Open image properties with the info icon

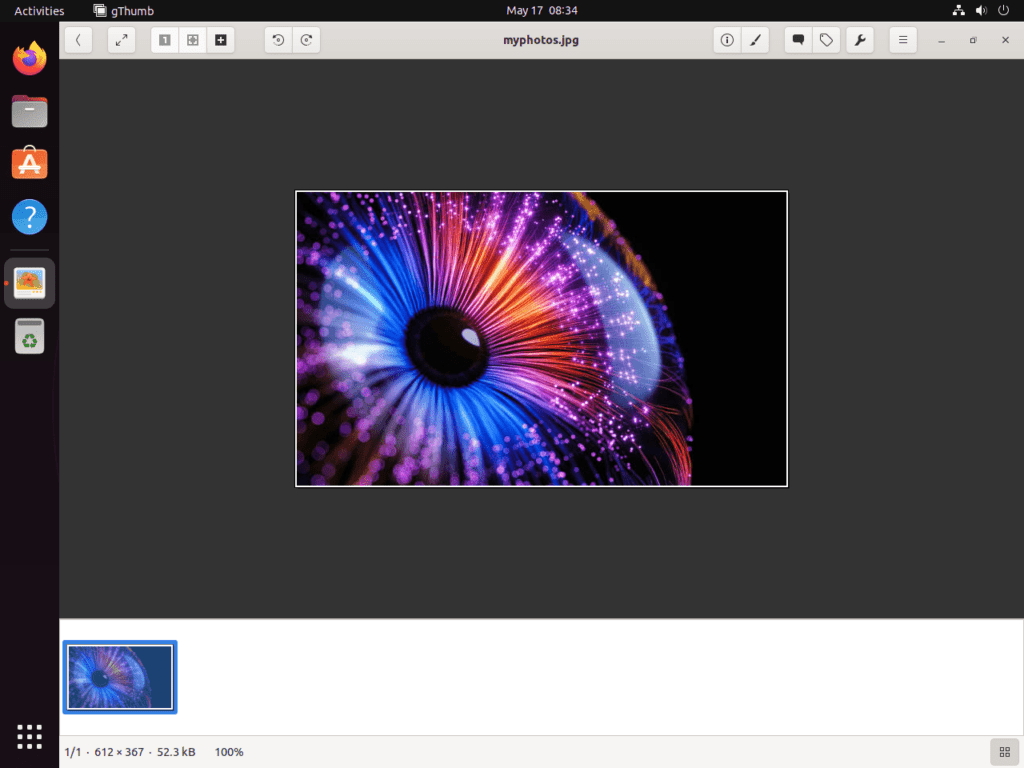pyautogui.click(x=727, y=40)
